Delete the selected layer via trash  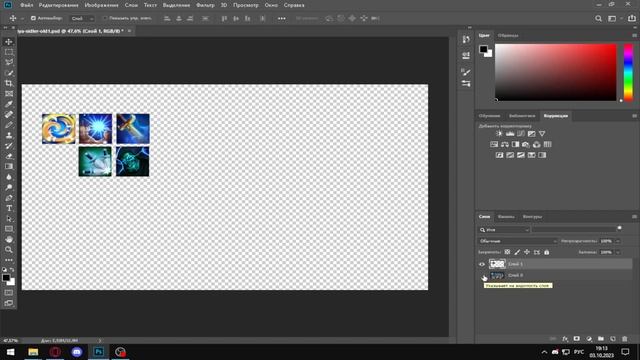pos(624,339)
